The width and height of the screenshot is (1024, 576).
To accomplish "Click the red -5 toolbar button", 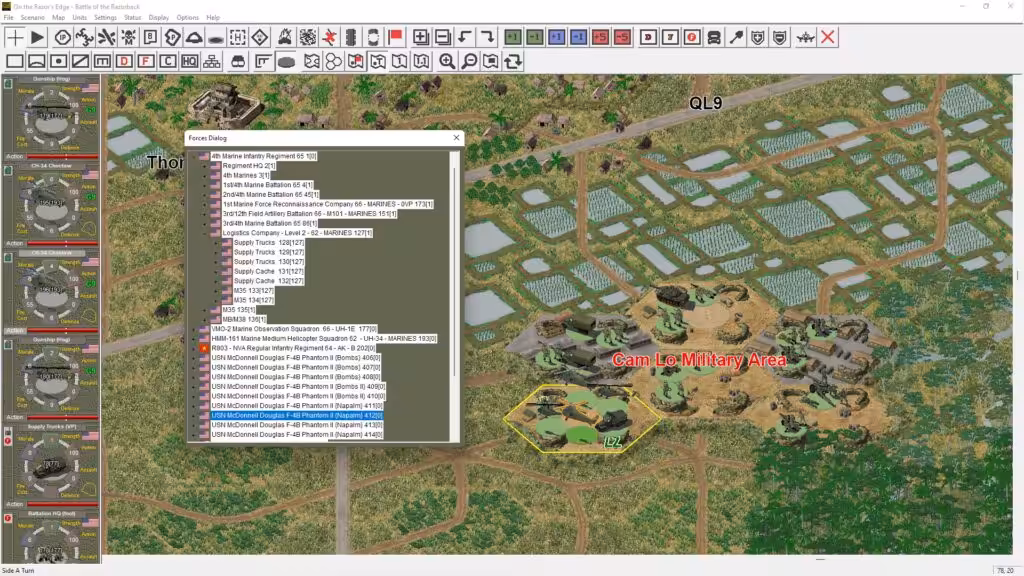I will [622, 37].
